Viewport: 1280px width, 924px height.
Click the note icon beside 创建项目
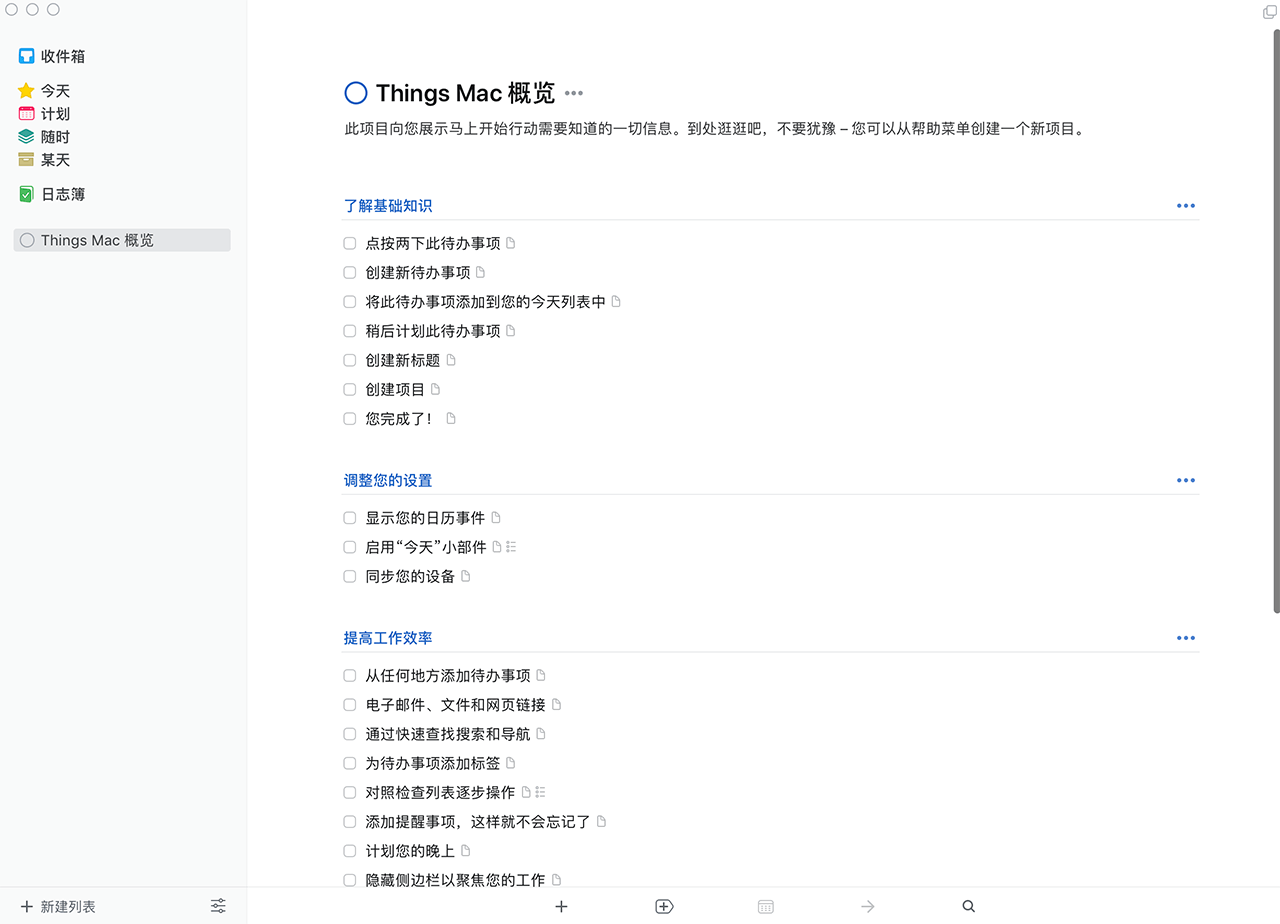pos(436,389)
